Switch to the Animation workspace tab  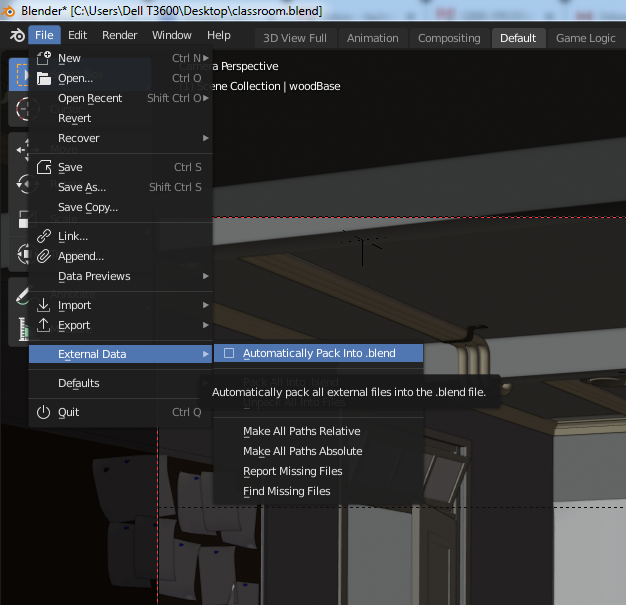tap(372, 38)
